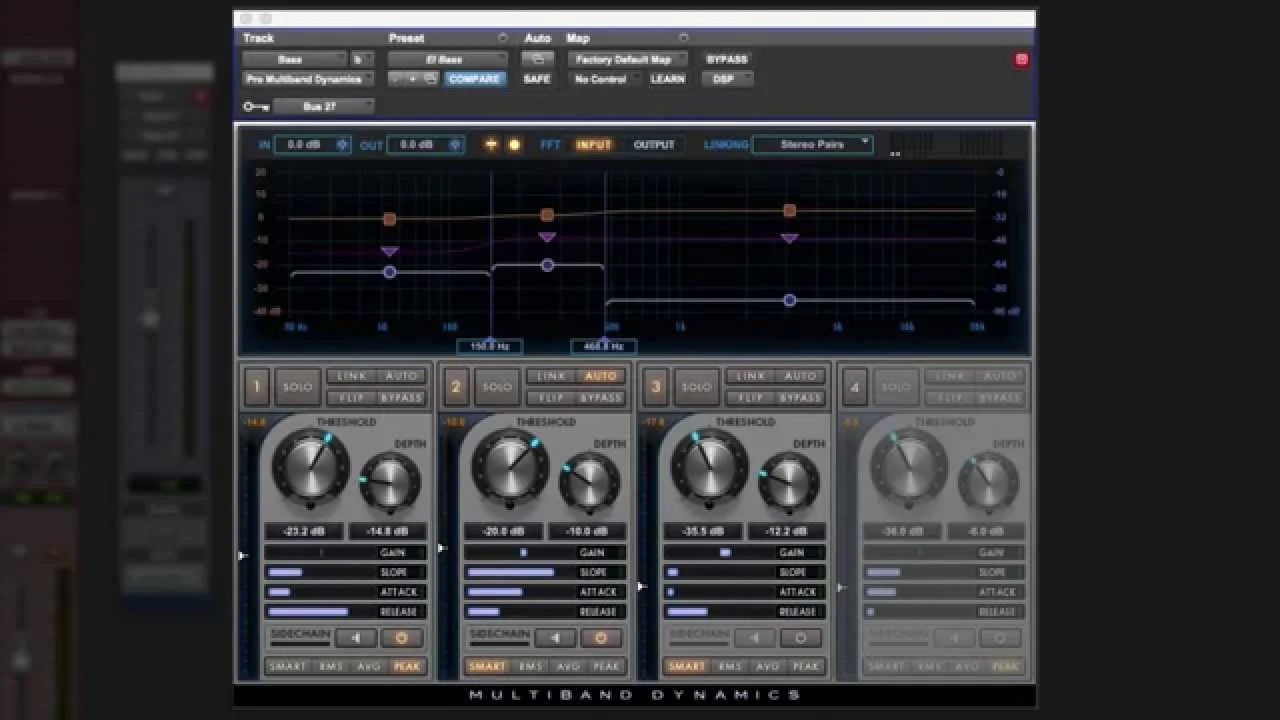The width and height of the screenshot is (1280, 720).
Task: Solo band 1
Action: coord(297,387)
